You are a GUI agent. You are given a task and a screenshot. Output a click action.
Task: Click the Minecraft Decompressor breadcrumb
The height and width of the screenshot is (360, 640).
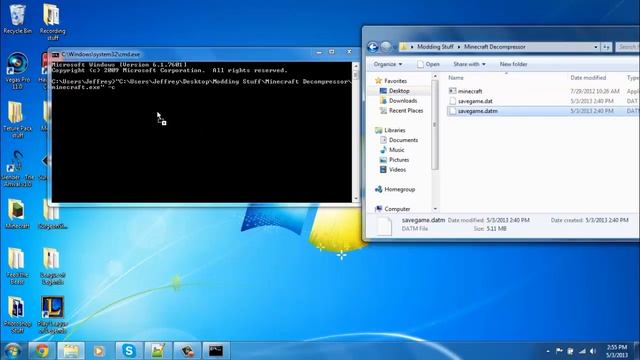495,47
